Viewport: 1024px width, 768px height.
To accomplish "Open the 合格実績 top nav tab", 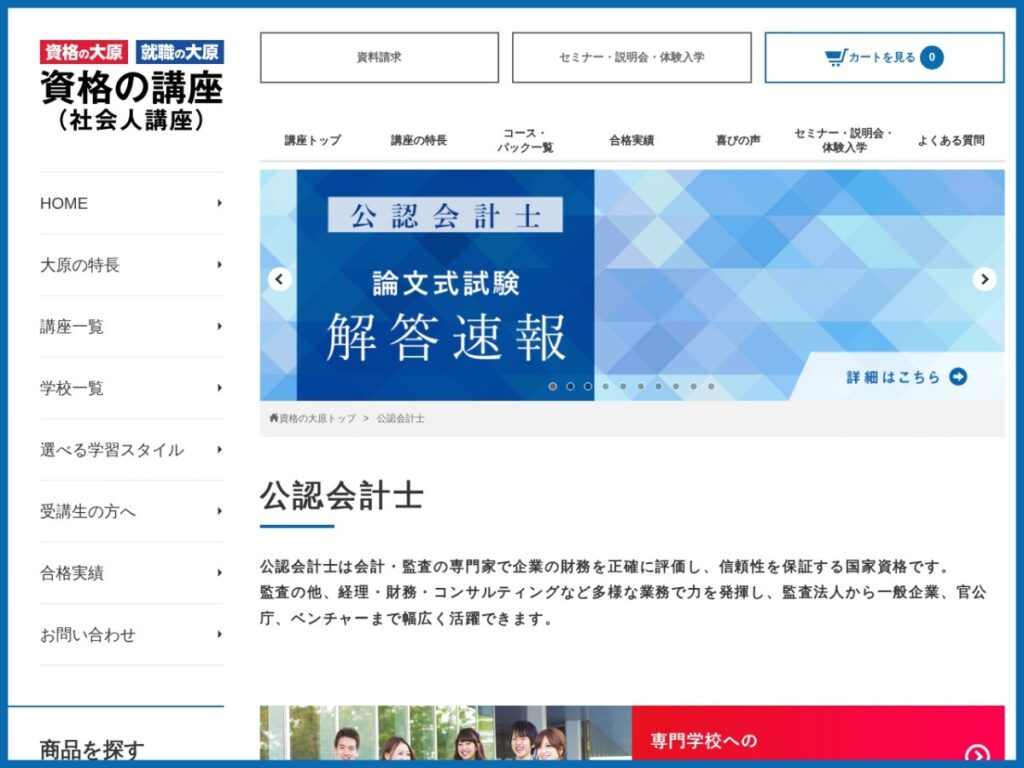I will point(632,140).
